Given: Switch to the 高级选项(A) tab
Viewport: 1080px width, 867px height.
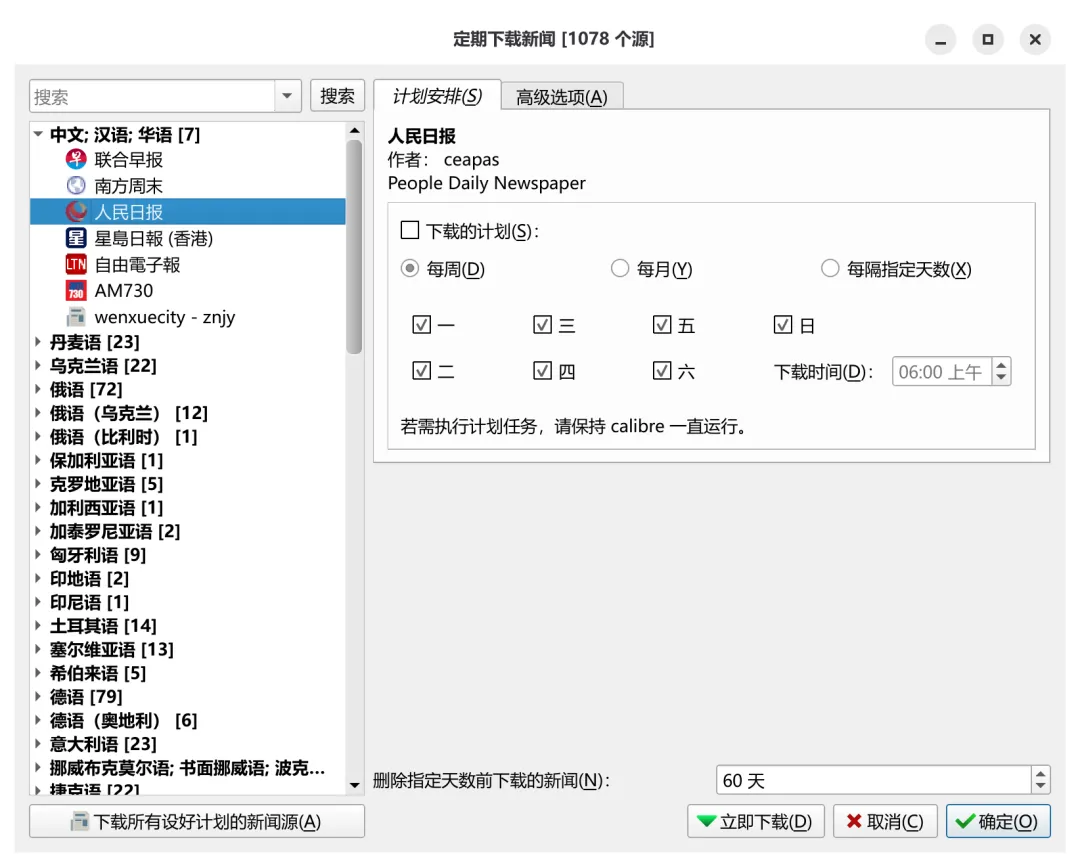Looking at the screenshot, I should (x=562, y=97).
